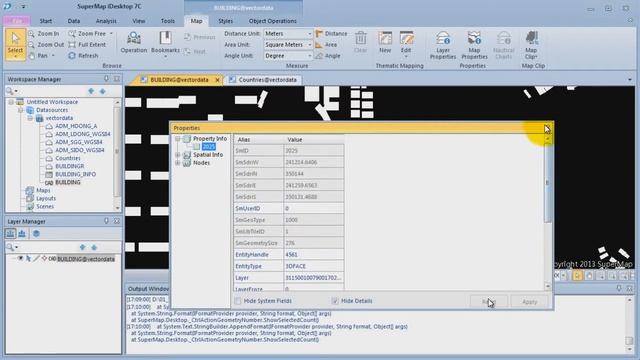Edit the SmUserID value field
This screenshot has height=360, width=640.
coord(313,208)
